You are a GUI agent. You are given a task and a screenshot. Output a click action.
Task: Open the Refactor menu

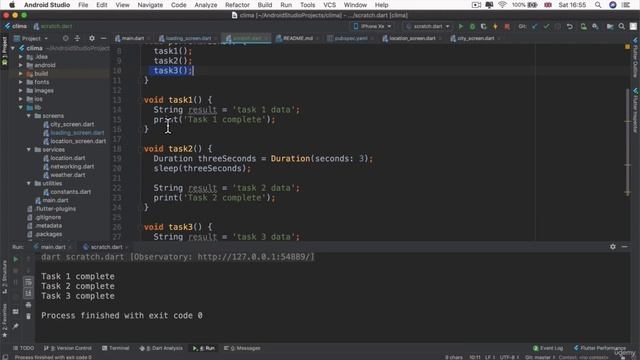click(237, 5)
